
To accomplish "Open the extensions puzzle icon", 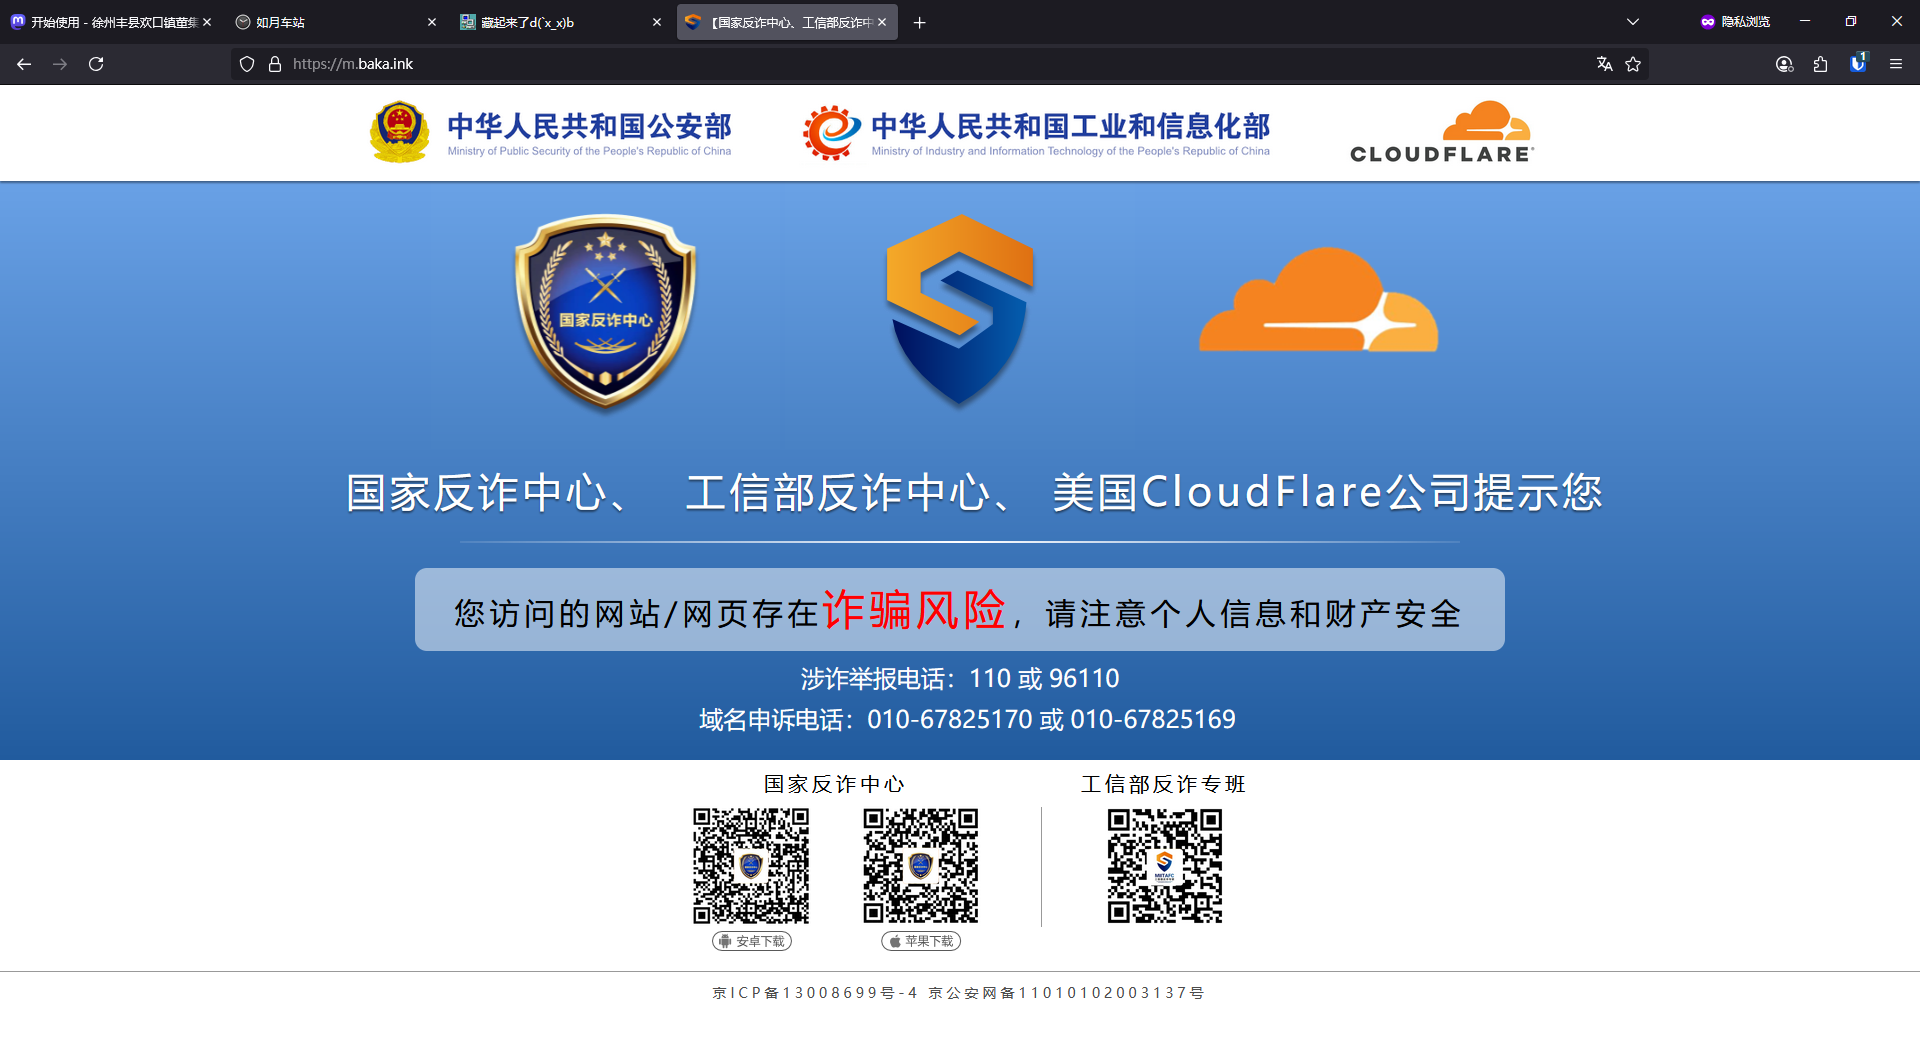I will [x=1820, y=64].
